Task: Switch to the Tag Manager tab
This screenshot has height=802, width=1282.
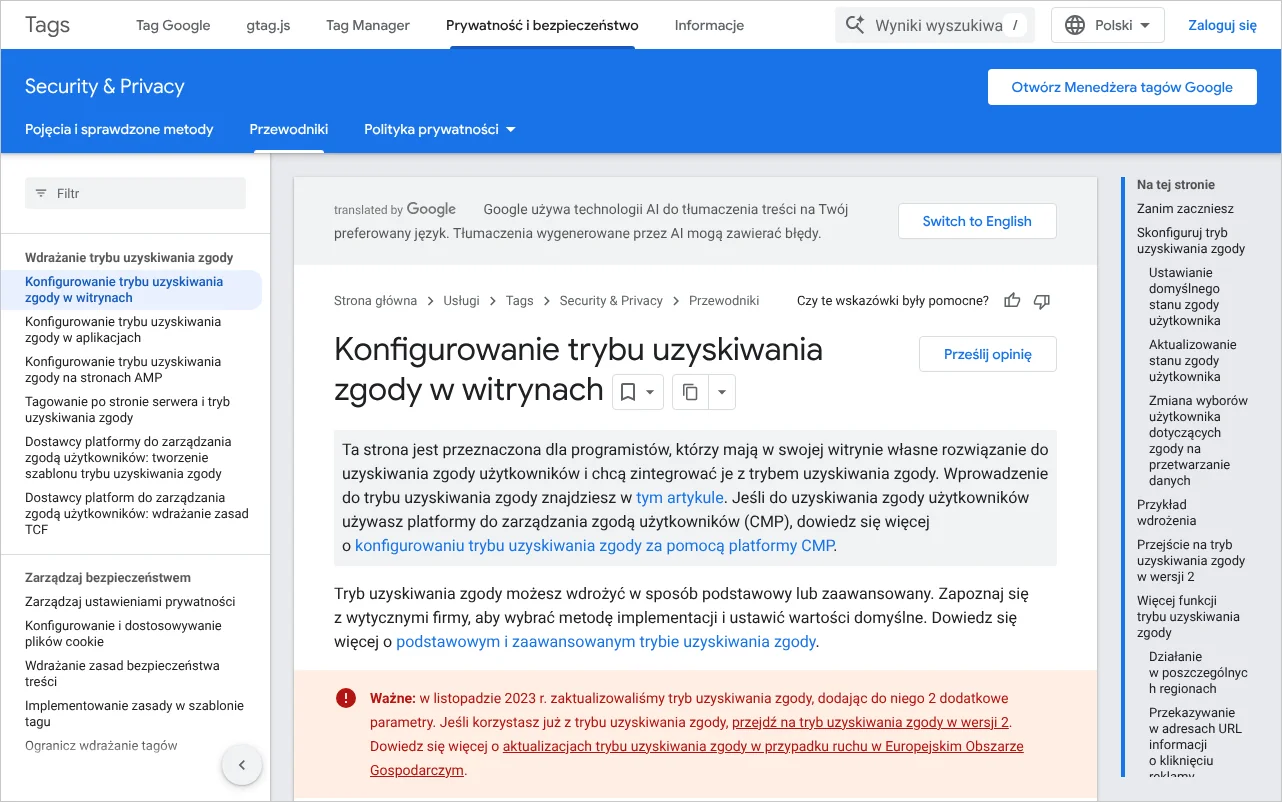Action: [x=368, y=25]
